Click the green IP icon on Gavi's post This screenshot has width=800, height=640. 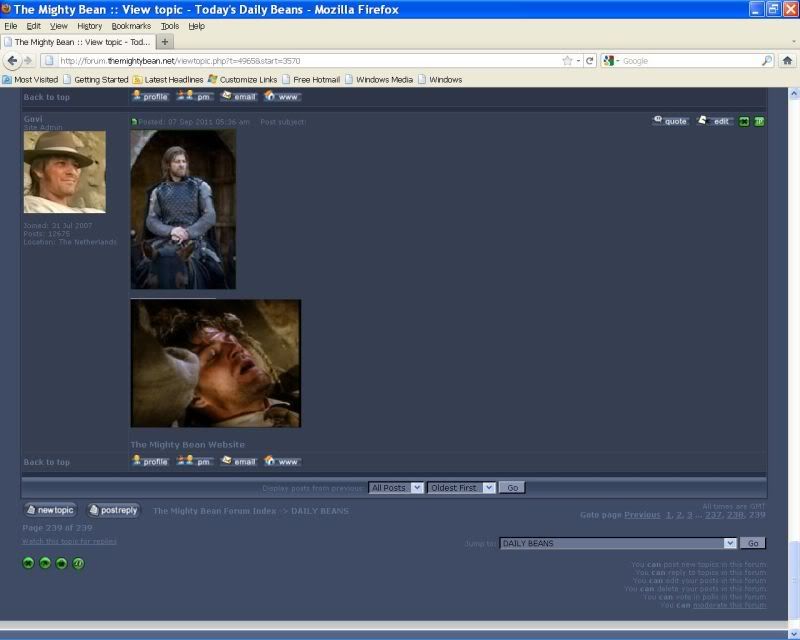[759, 121]
